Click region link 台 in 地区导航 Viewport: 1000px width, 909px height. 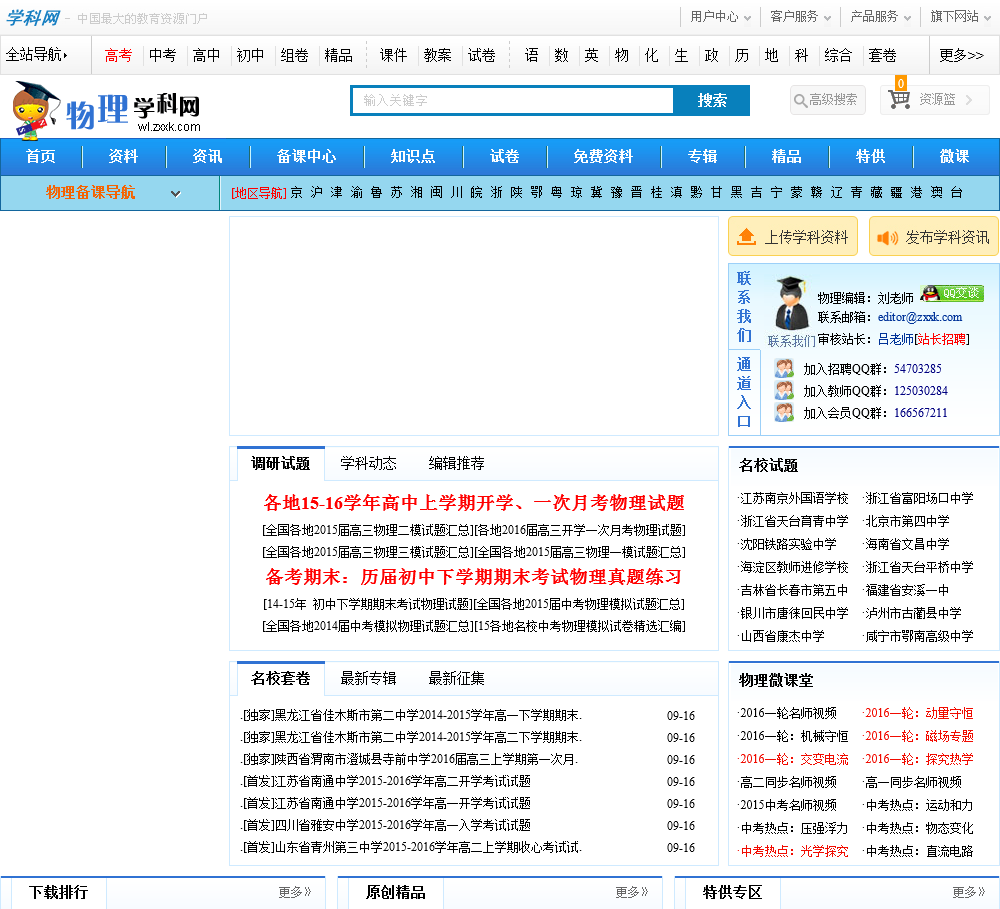[x=956, y=193]
